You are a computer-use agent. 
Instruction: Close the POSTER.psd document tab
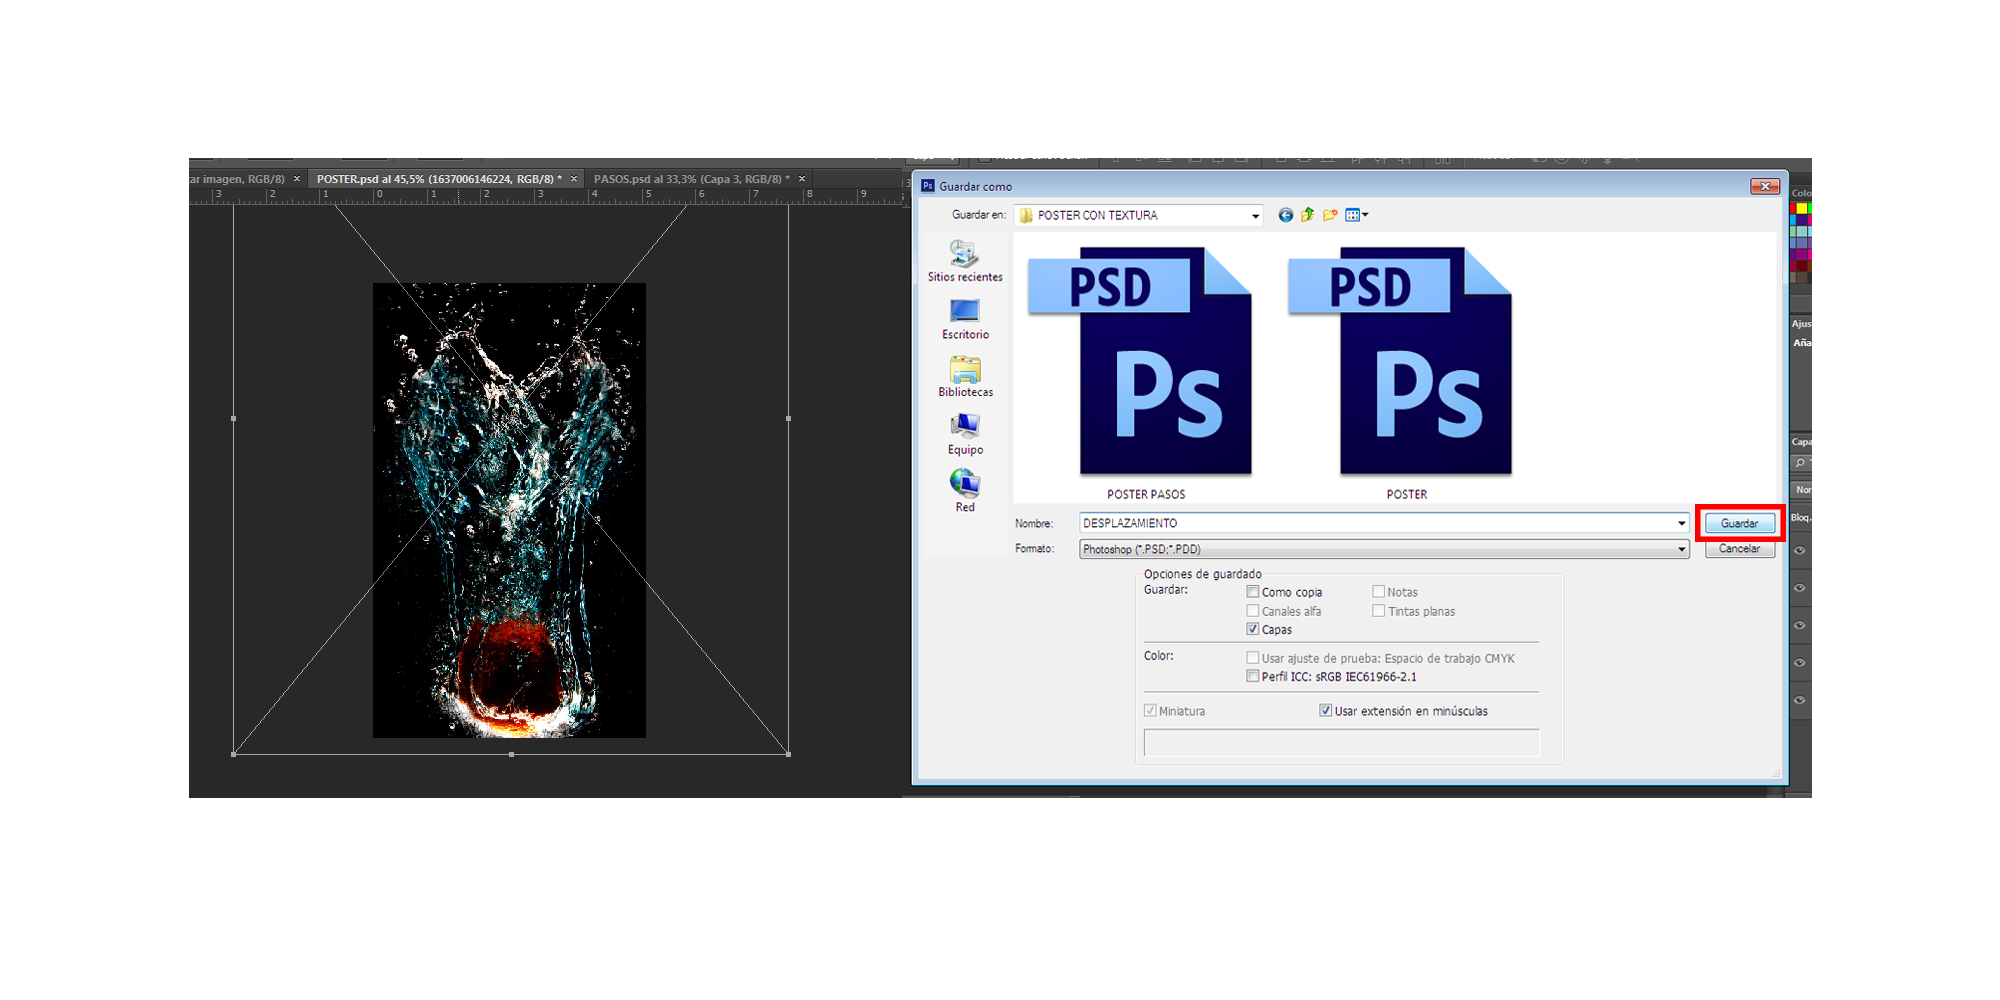click(574, 179)
